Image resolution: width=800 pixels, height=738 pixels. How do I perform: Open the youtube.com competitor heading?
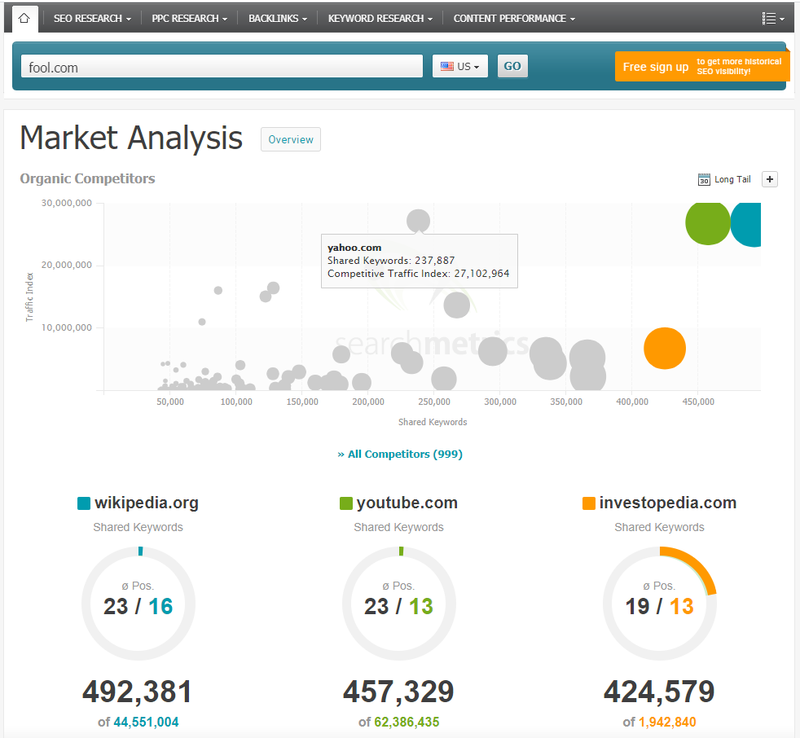[x=407, y=503]
